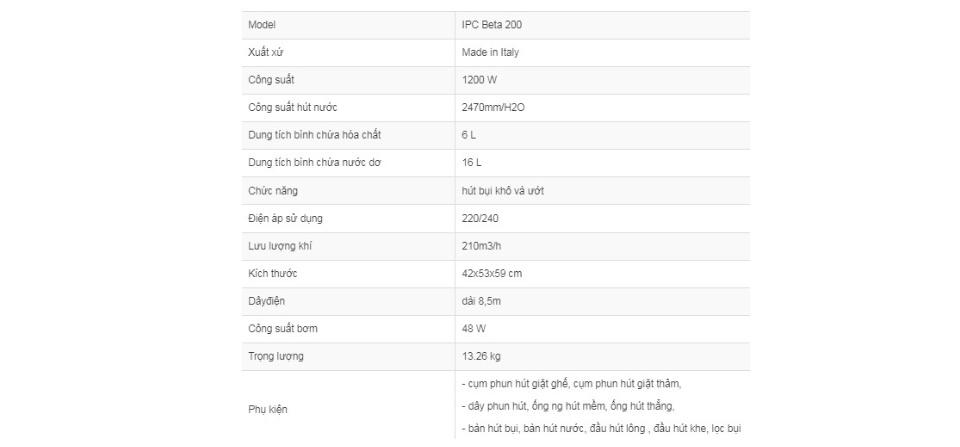
Task: Click the "210m3/h" airflow value
Action: coord(483,245)
